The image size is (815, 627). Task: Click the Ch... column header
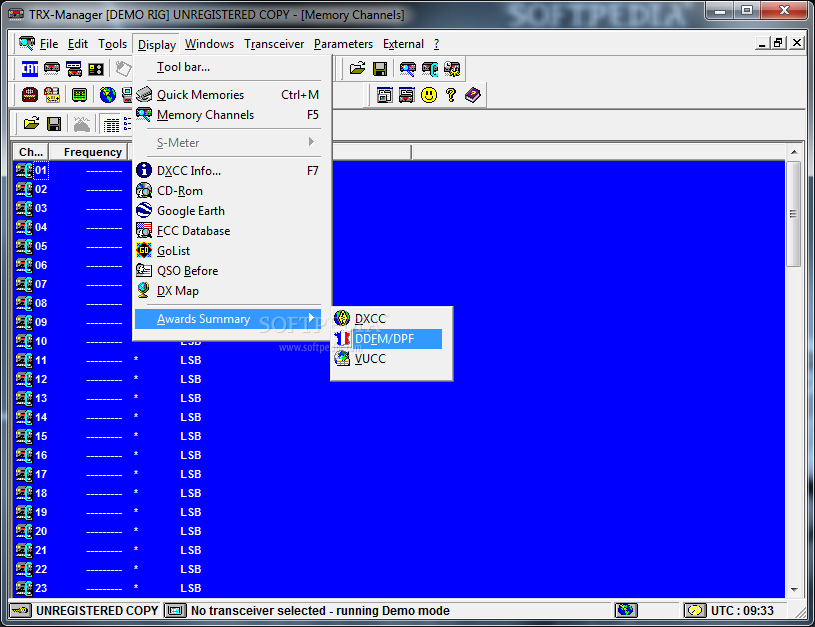(x=31, y=152)
